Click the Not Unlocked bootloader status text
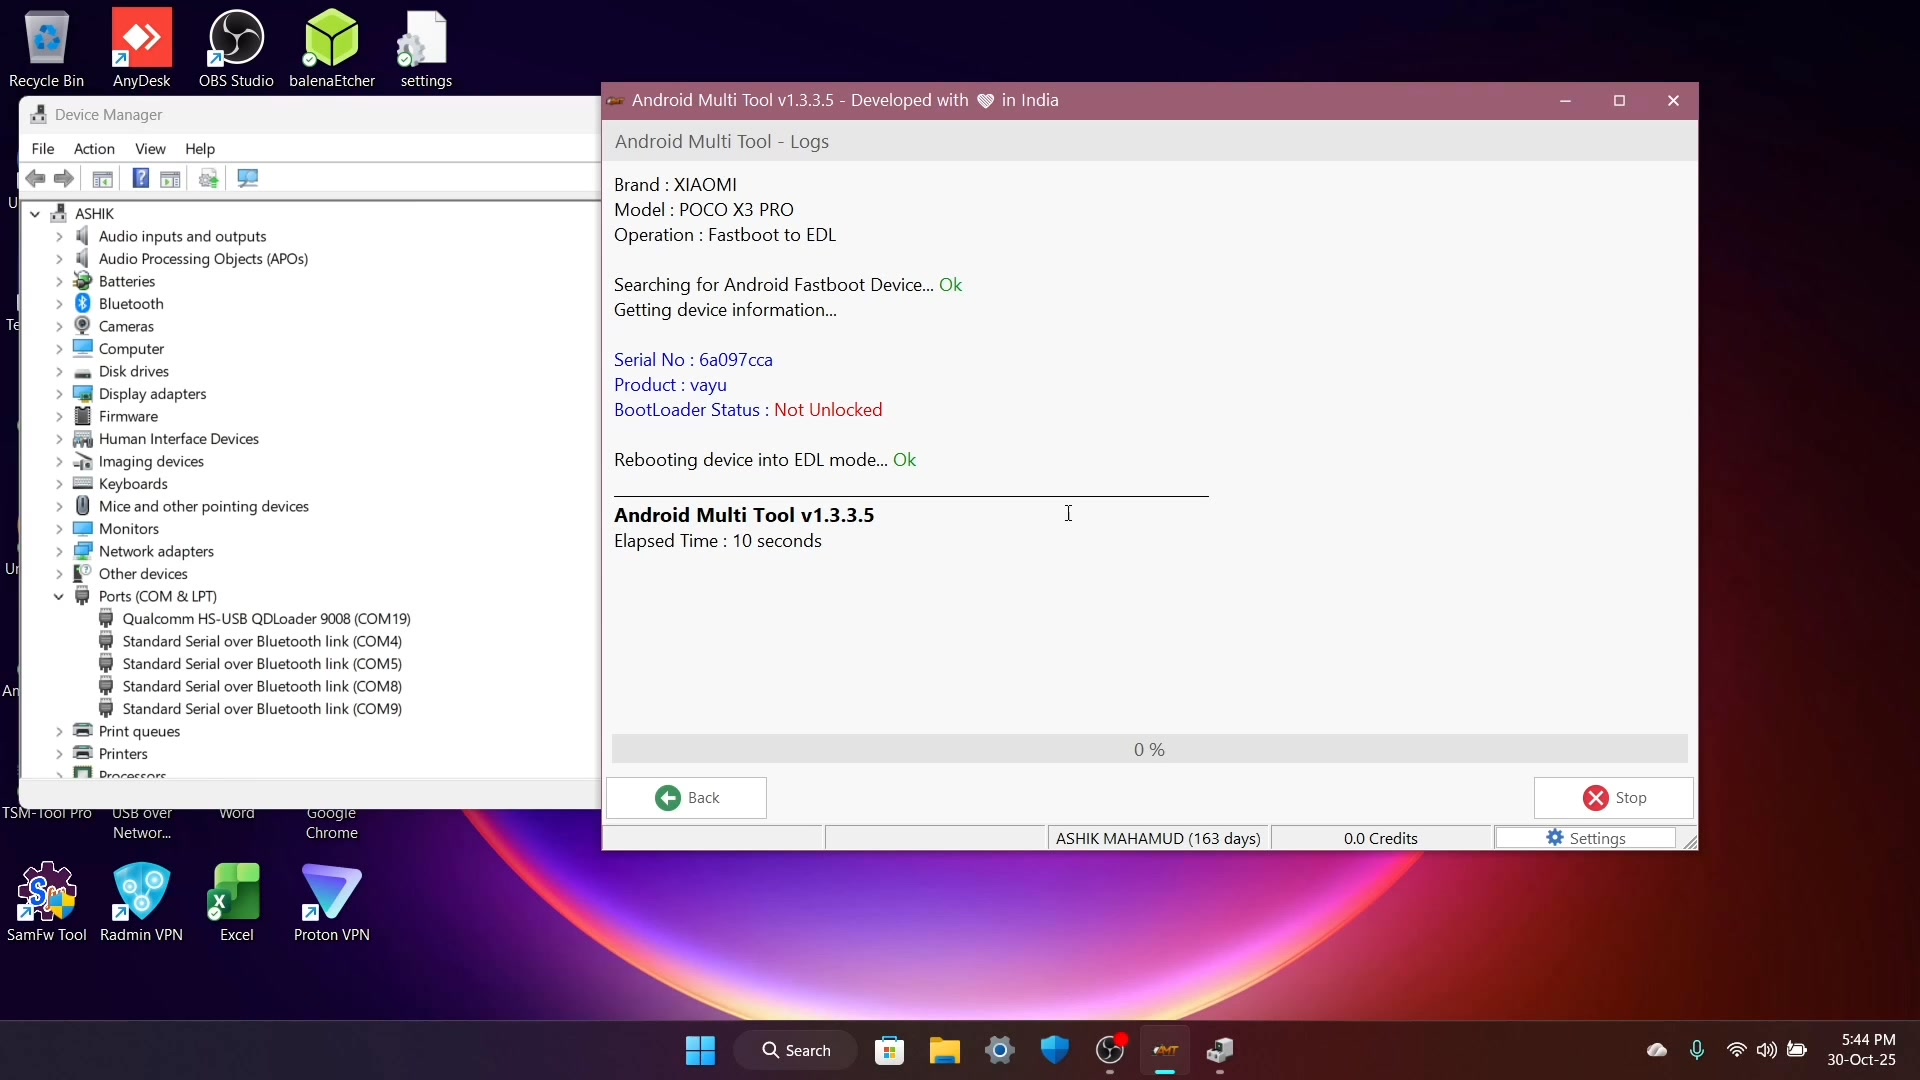The height and width of the screenshot is (1080, 1920). point(828,410)
